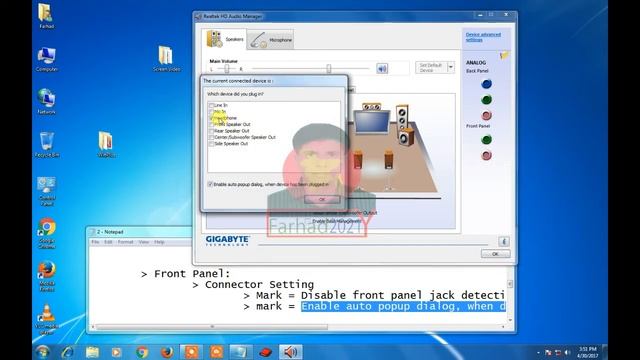Expand the Set Default Device dropdown arrow

click(451, 67)
